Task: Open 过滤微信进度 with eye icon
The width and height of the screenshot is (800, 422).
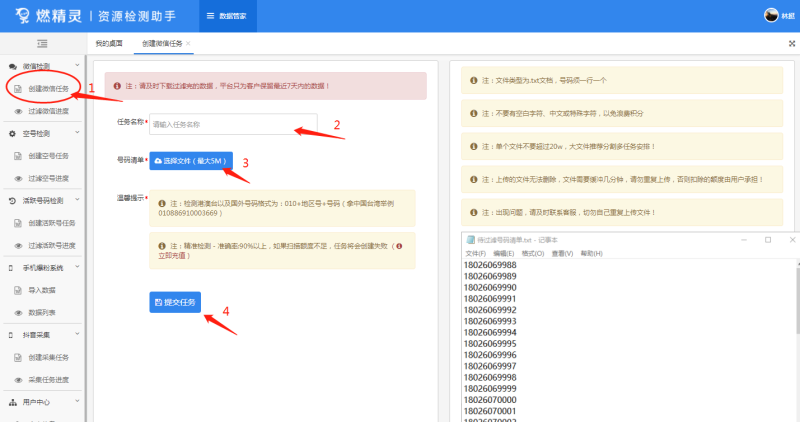Action: pyautogui.click(x=18, y=111)
